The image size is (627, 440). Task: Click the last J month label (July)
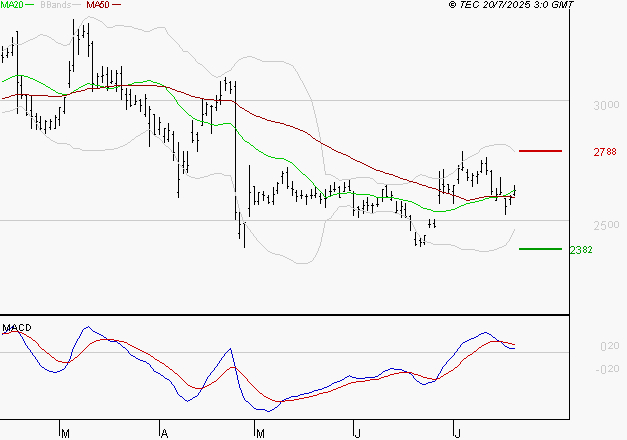coord(457,433)
